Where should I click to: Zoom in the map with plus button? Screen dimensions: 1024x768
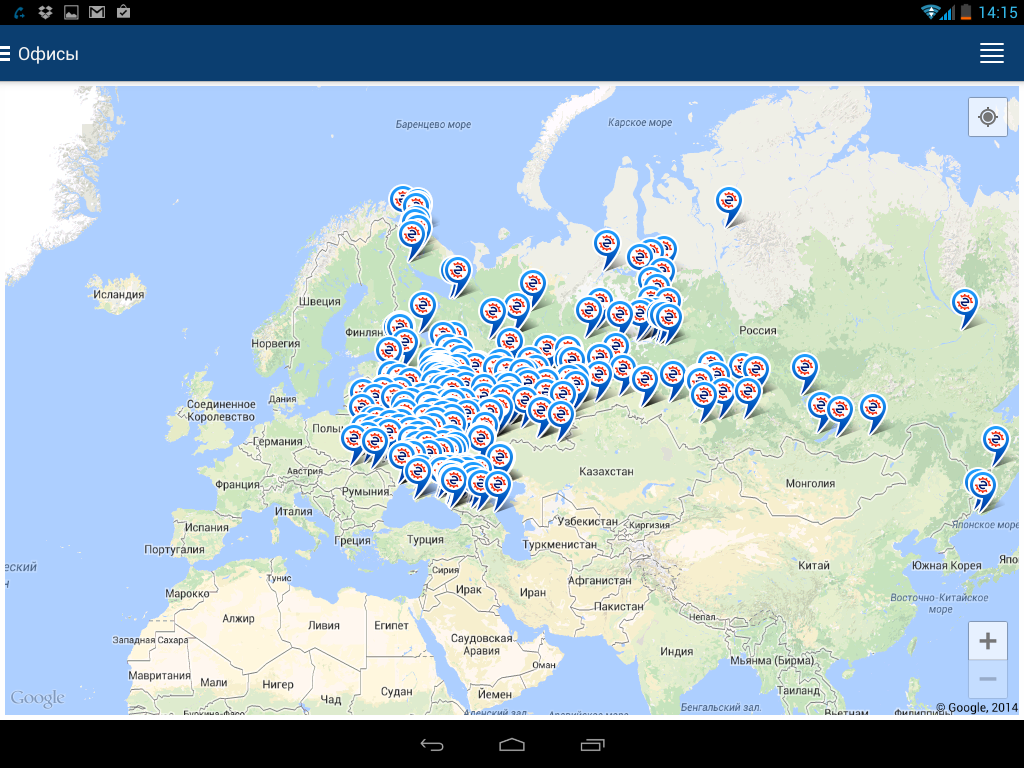pos(987,641)
